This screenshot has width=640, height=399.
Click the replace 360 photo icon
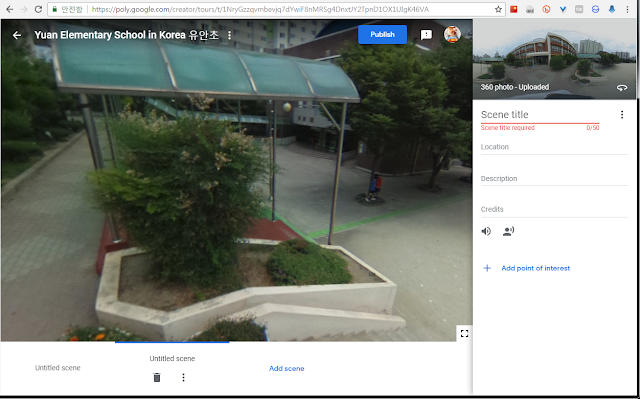point(622,87)
